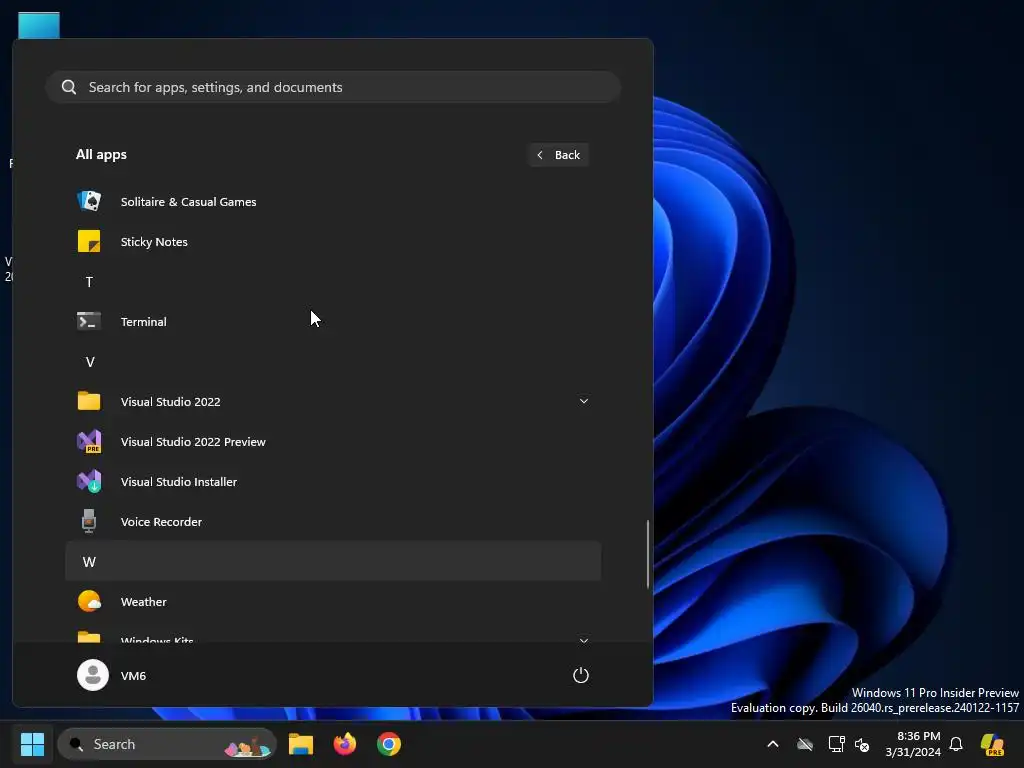Viewport: 1024px width, 768px height.
Task: Click the Visual Studio Installer label
Action: [x=179, y=481]
